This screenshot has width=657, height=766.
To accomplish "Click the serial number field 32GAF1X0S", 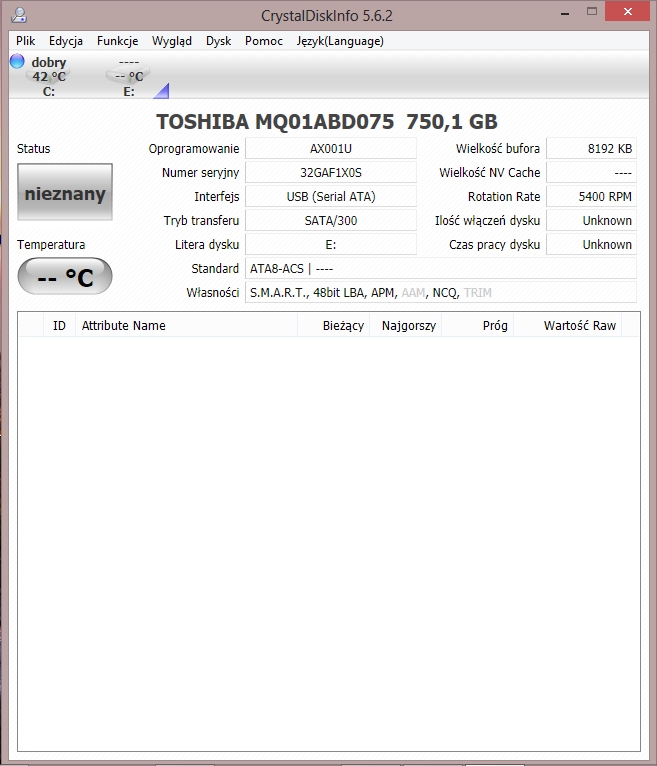I will [331, 172].
